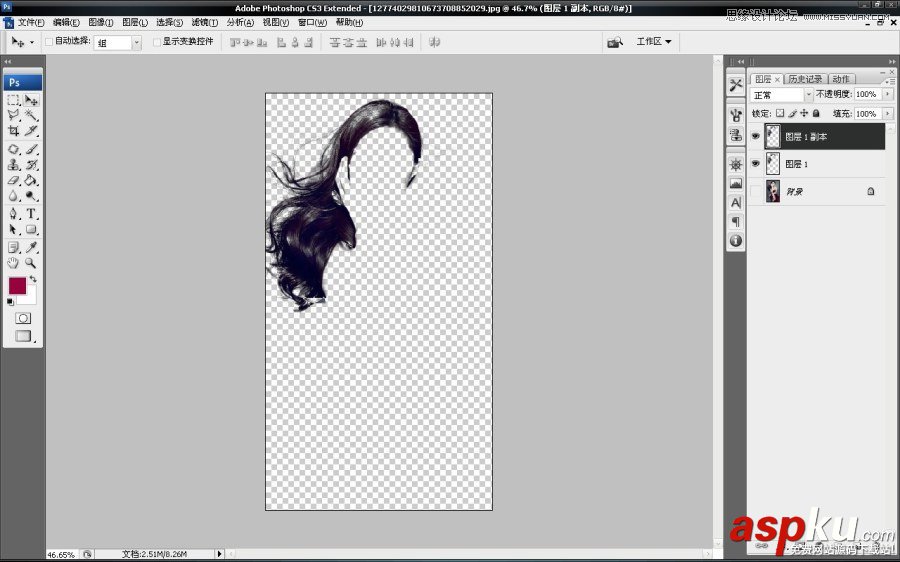The width and height of the screenshot is (900, 562).
Task: Show the 背景 layer via eye box
Action: point(756,191)
